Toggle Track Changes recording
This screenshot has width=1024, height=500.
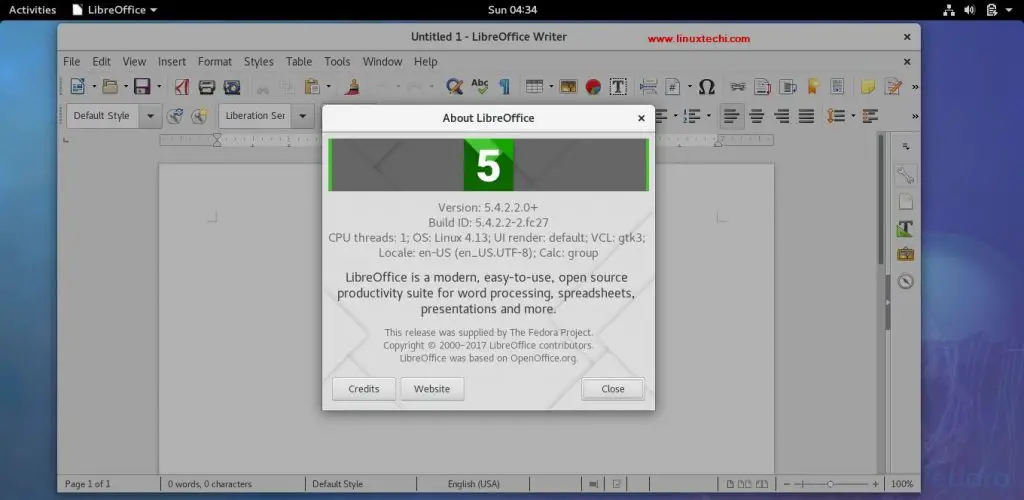pos(893,86)
